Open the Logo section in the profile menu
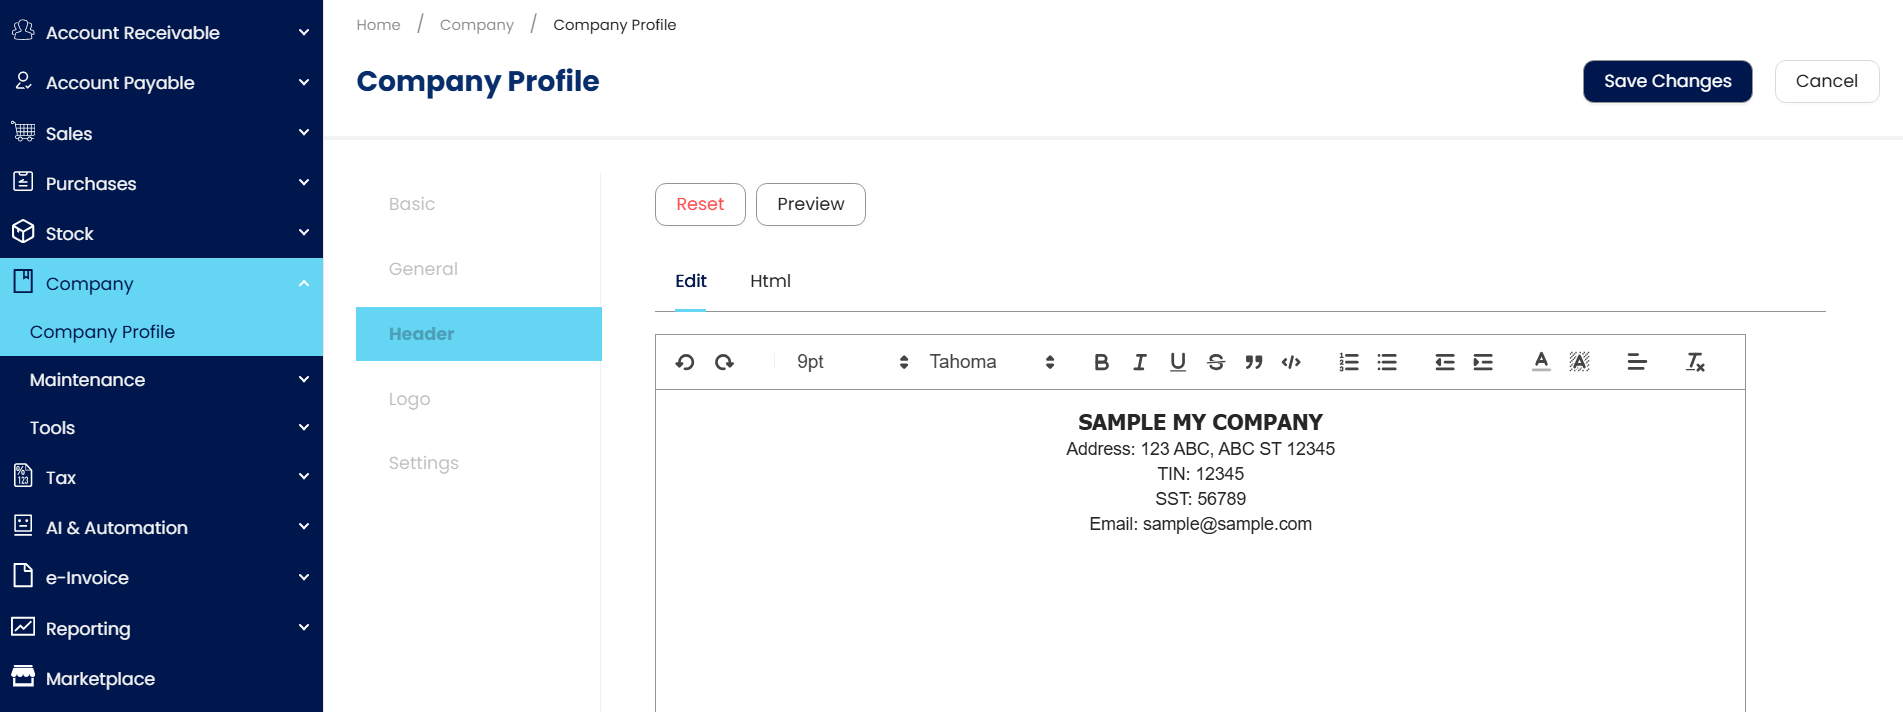The height and width of the screenshot is (712, 1903). (410, 399)
